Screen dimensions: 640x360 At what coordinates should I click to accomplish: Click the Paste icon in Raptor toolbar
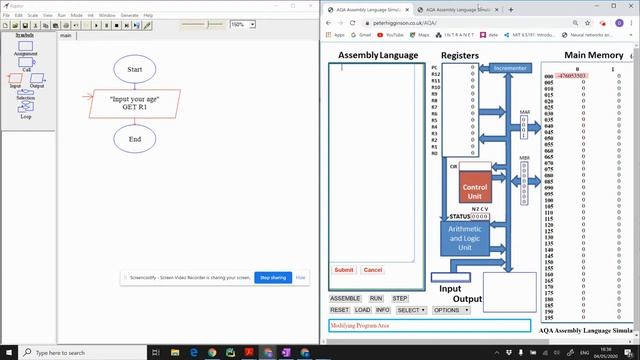(56, 25)
